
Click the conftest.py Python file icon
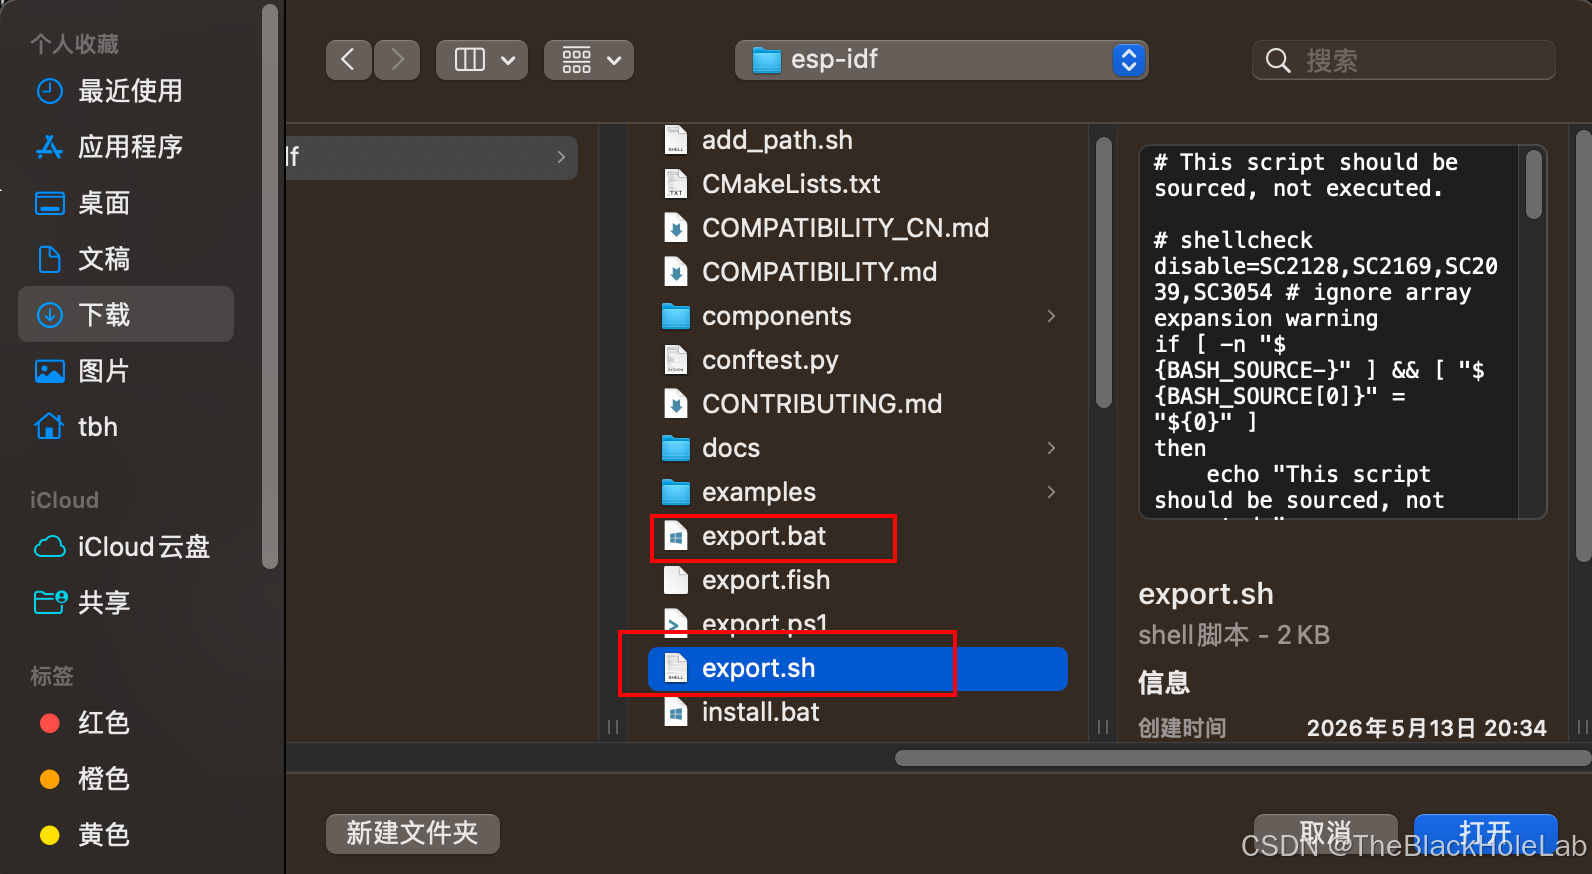tap(676, 360)
